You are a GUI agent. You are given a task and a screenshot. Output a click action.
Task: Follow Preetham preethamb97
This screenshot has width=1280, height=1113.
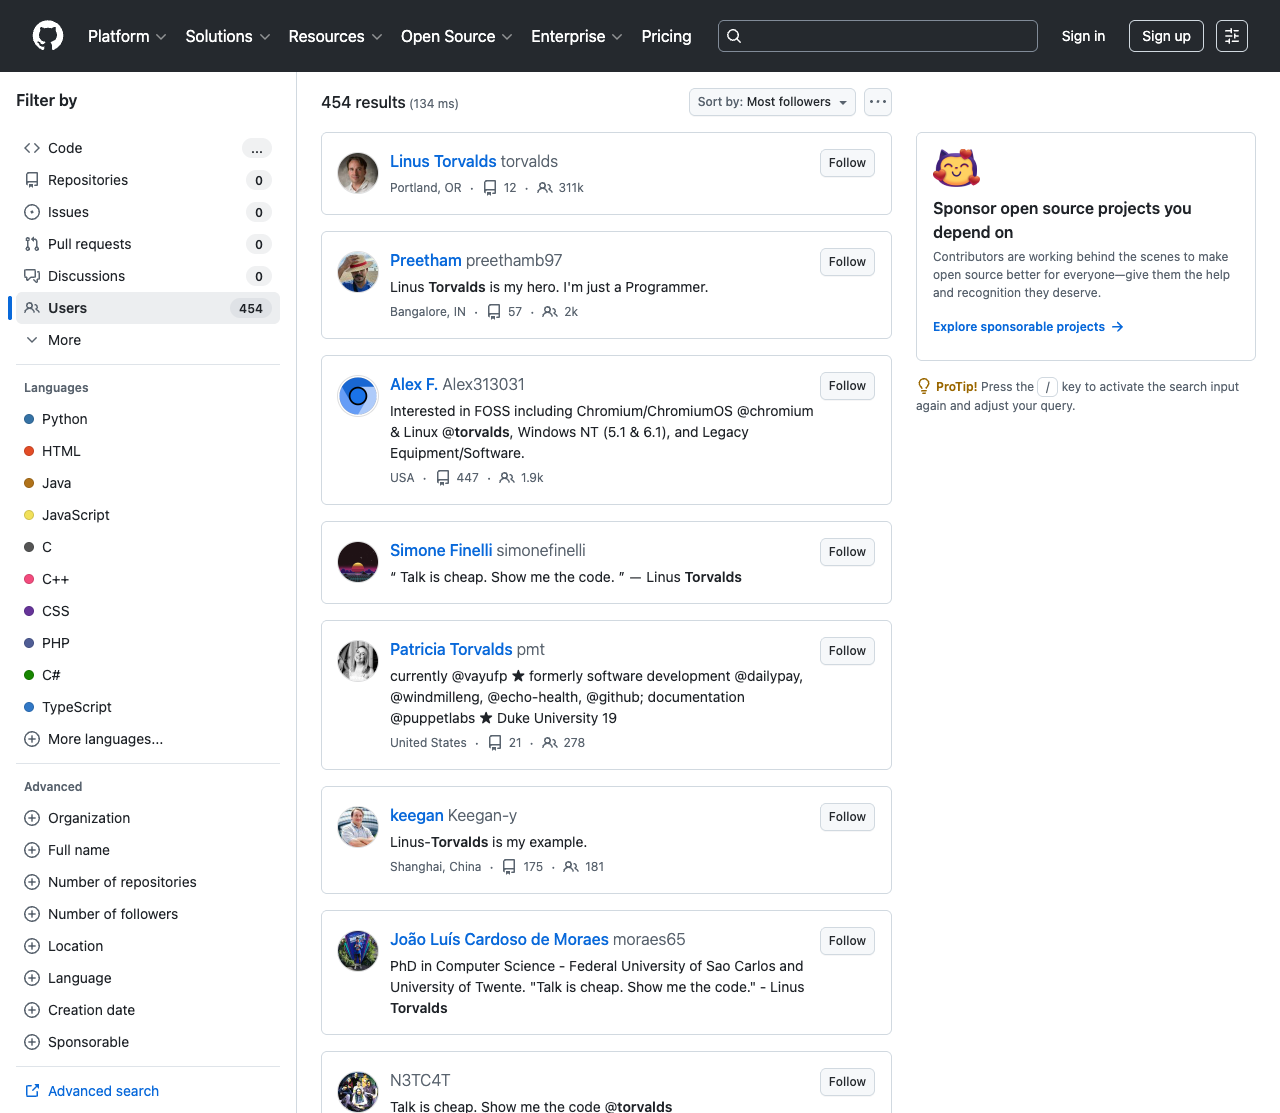(x=847, y=262)
